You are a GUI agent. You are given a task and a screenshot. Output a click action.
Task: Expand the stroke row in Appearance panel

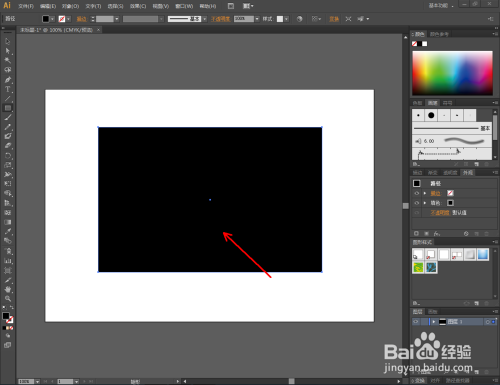coord(425,193)
